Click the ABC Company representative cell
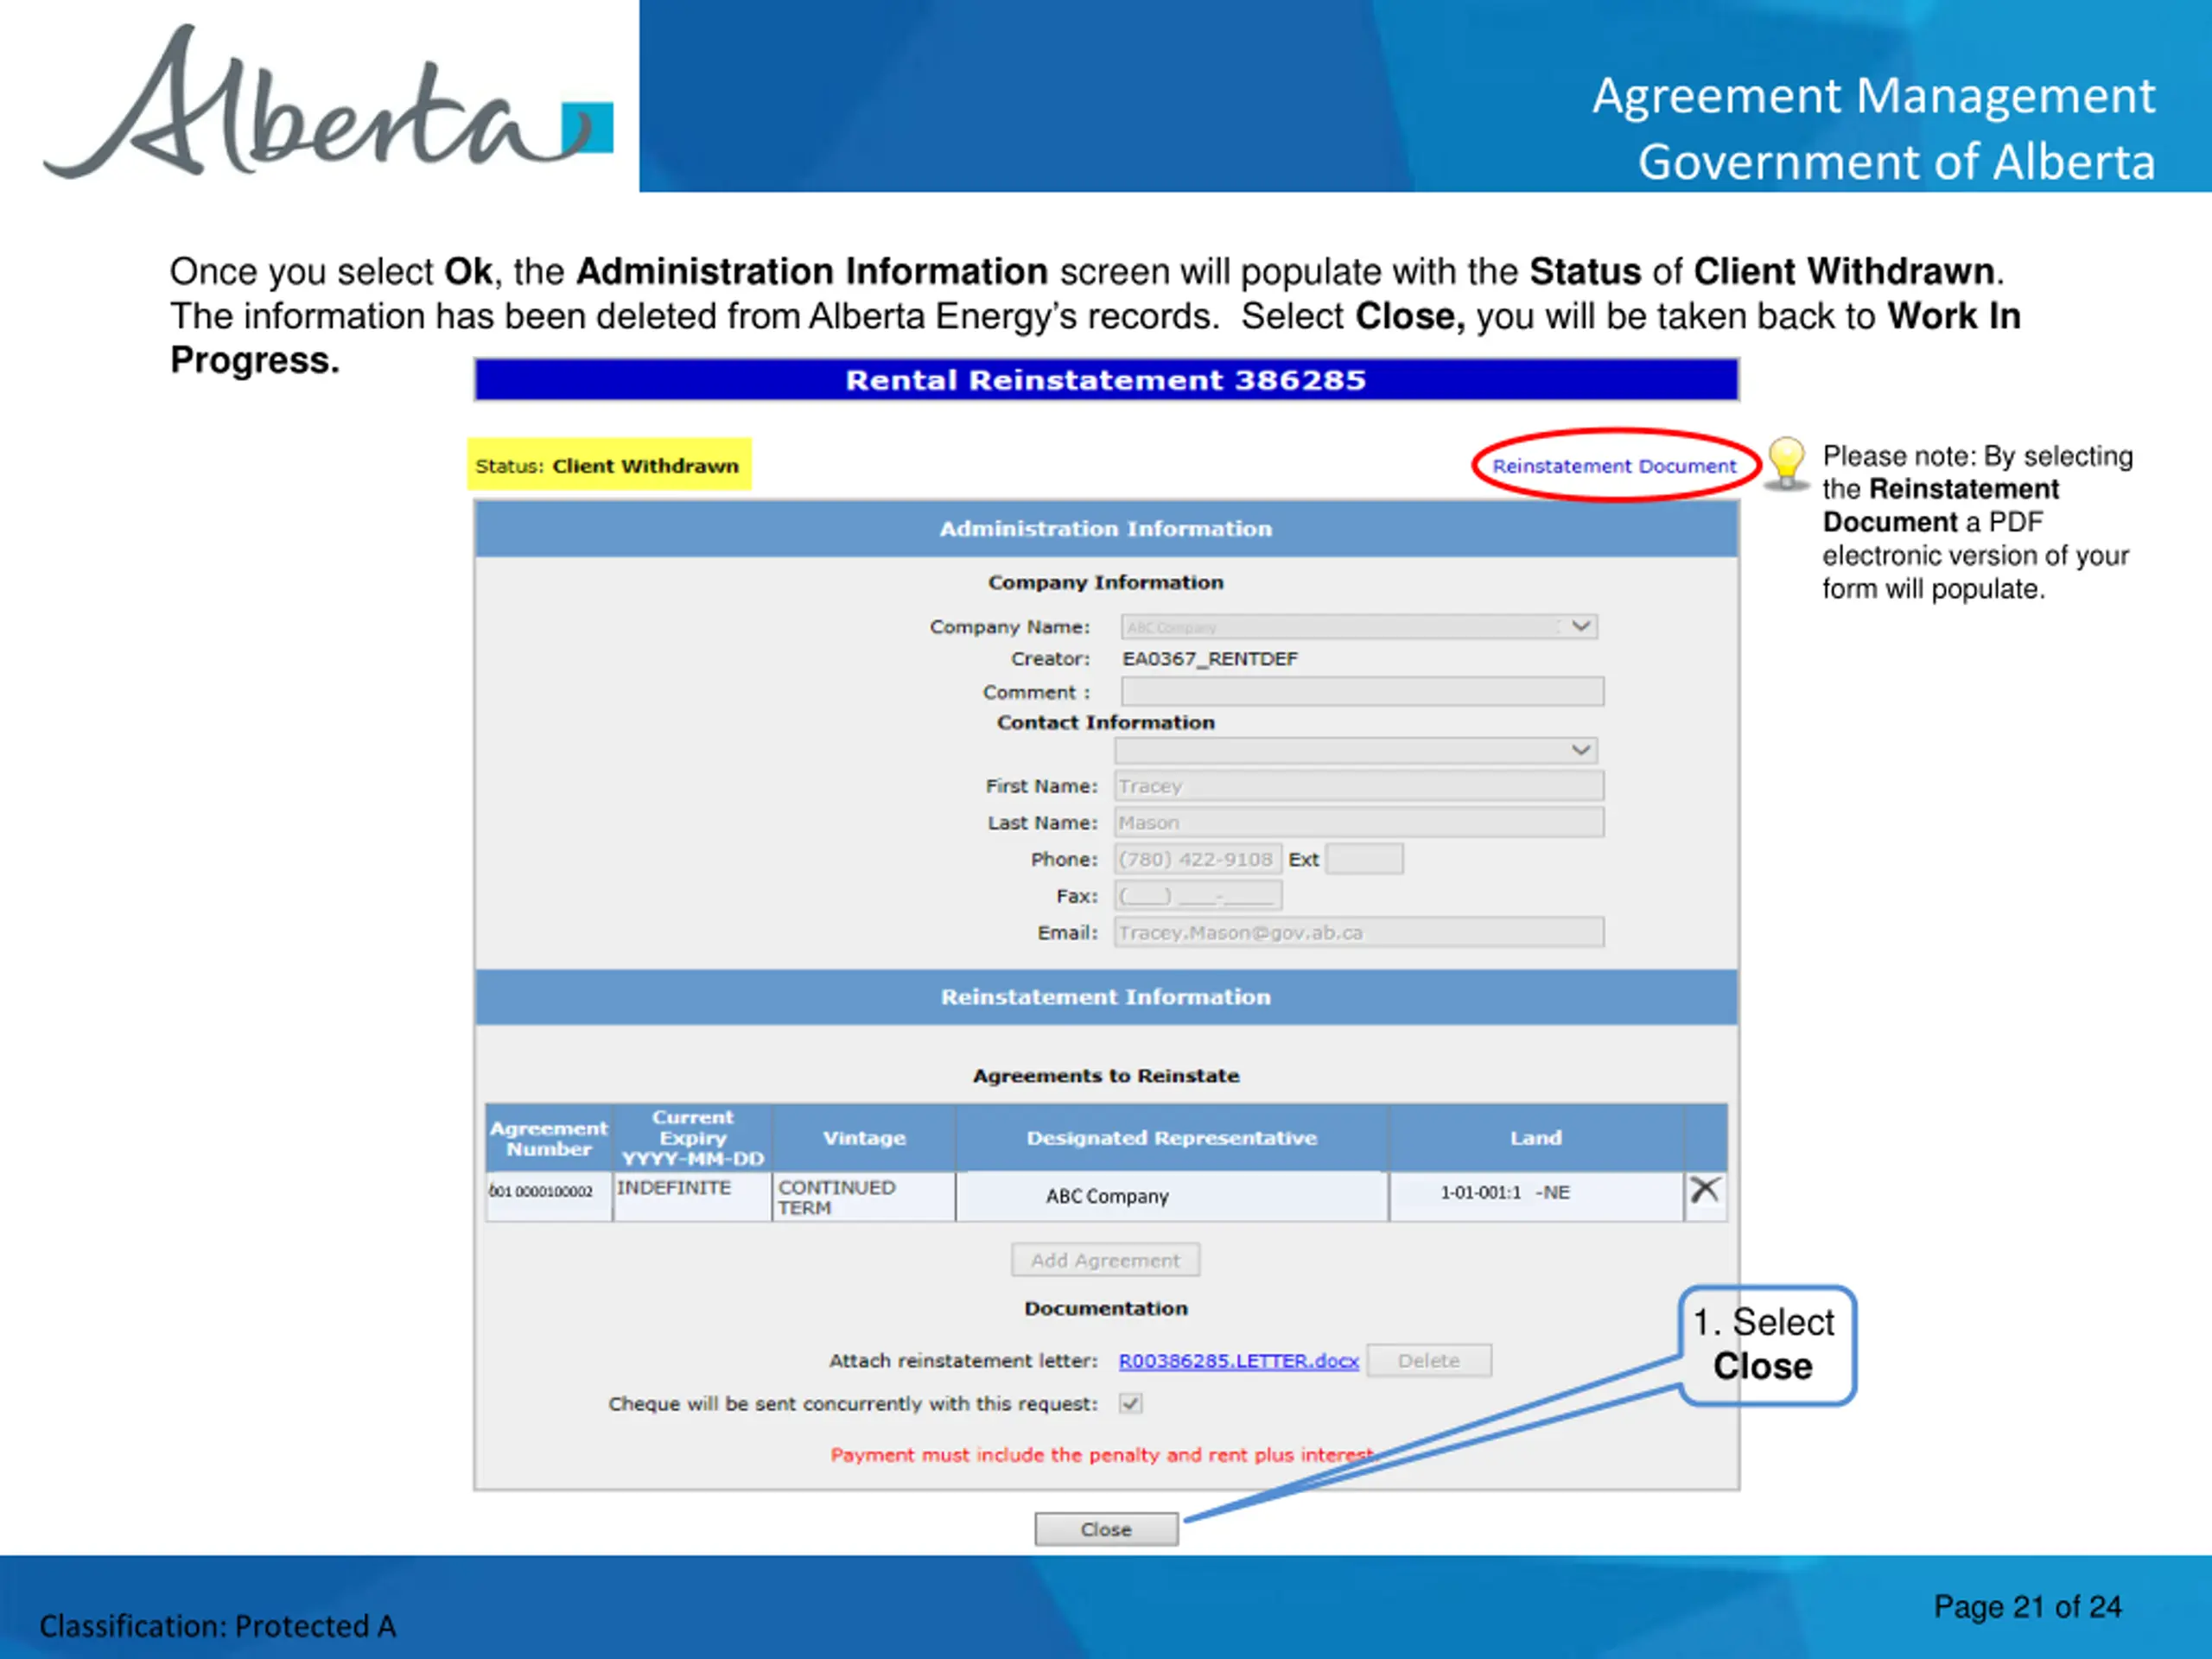Image resolution: width=2212 pixels, height=1659 pixels. coord(1171,1196)
